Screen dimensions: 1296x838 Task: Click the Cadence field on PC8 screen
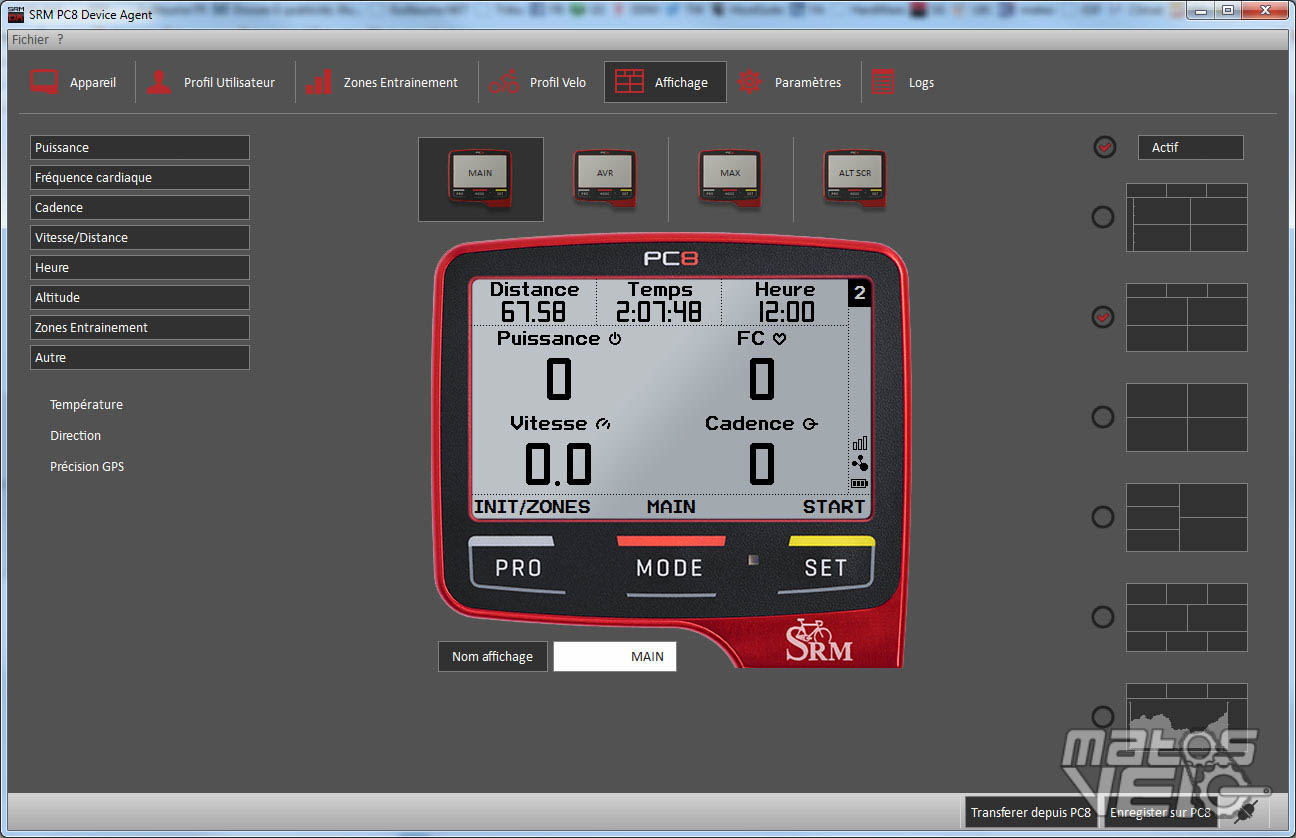(761, 451)
